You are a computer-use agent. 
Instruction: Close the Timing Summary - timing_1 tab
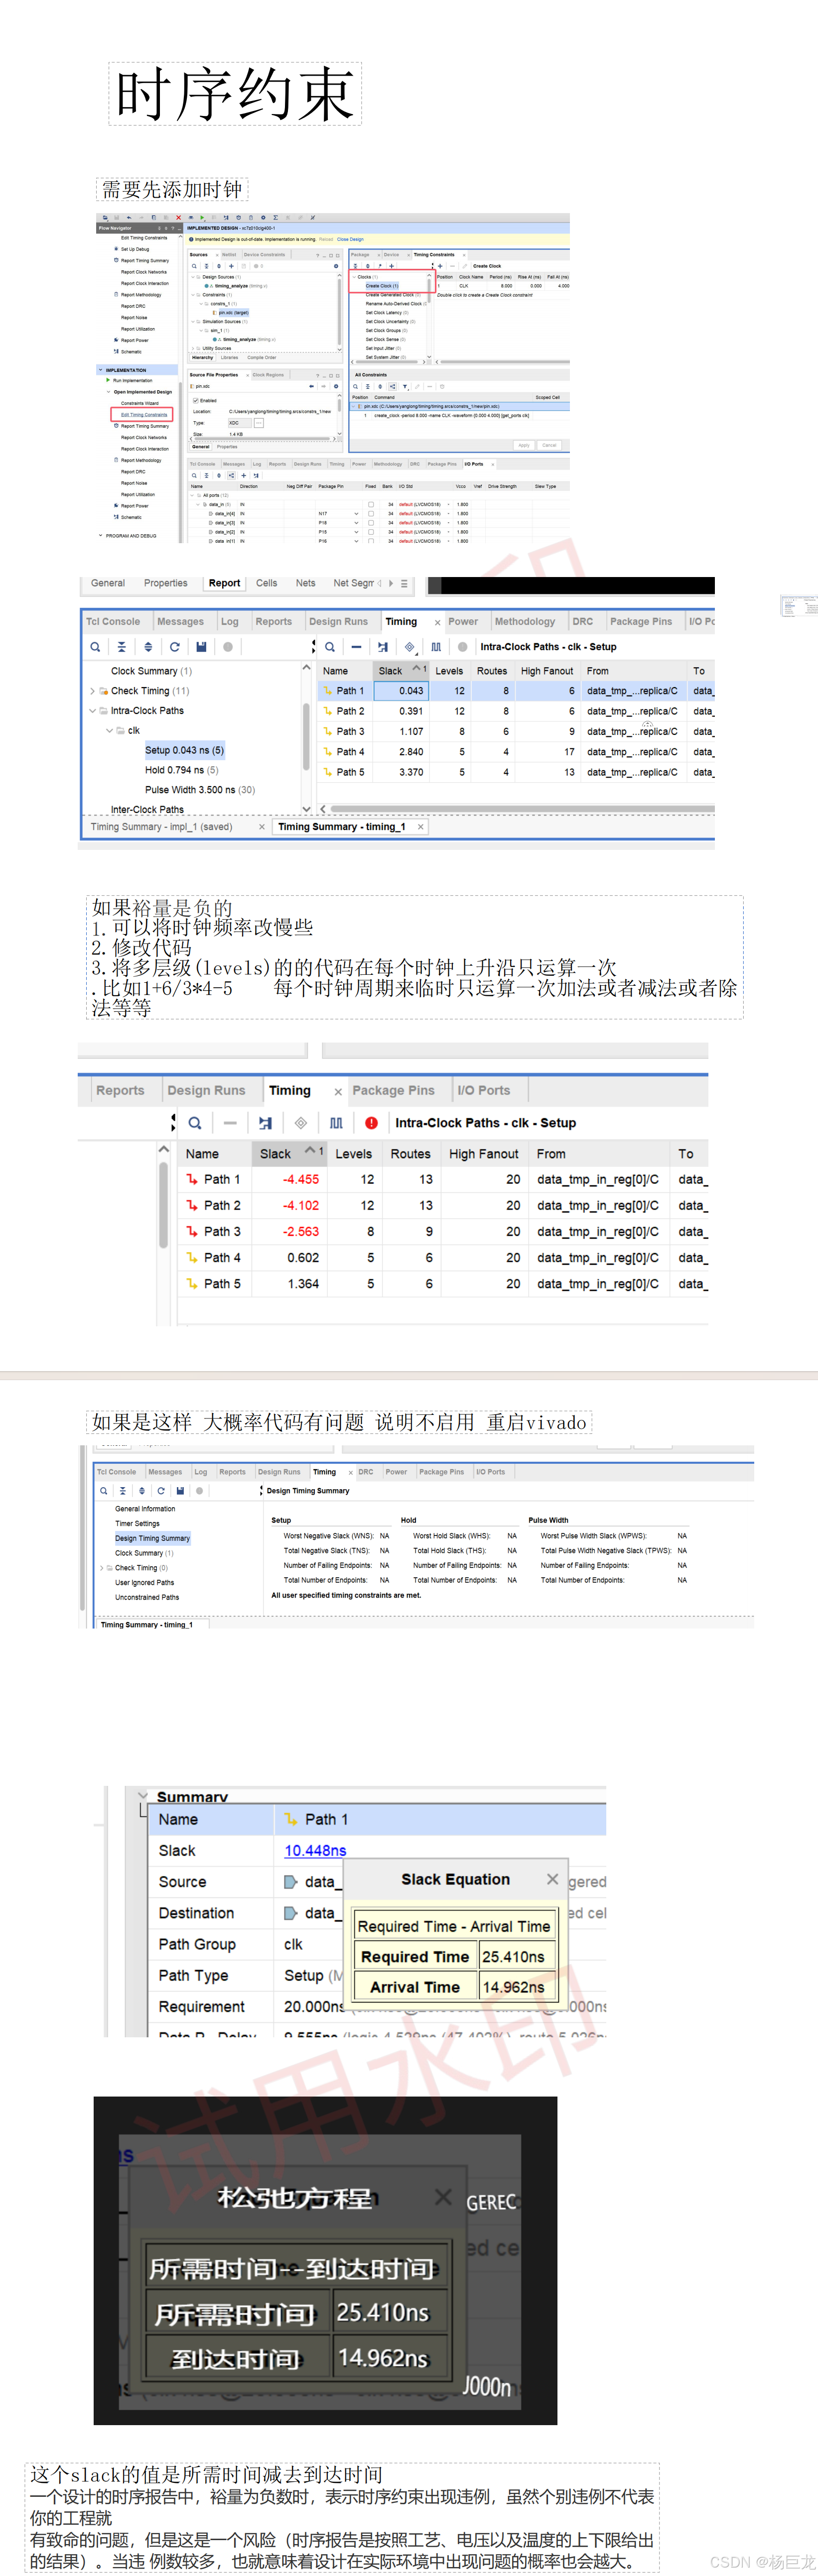(x=421, y=827)
